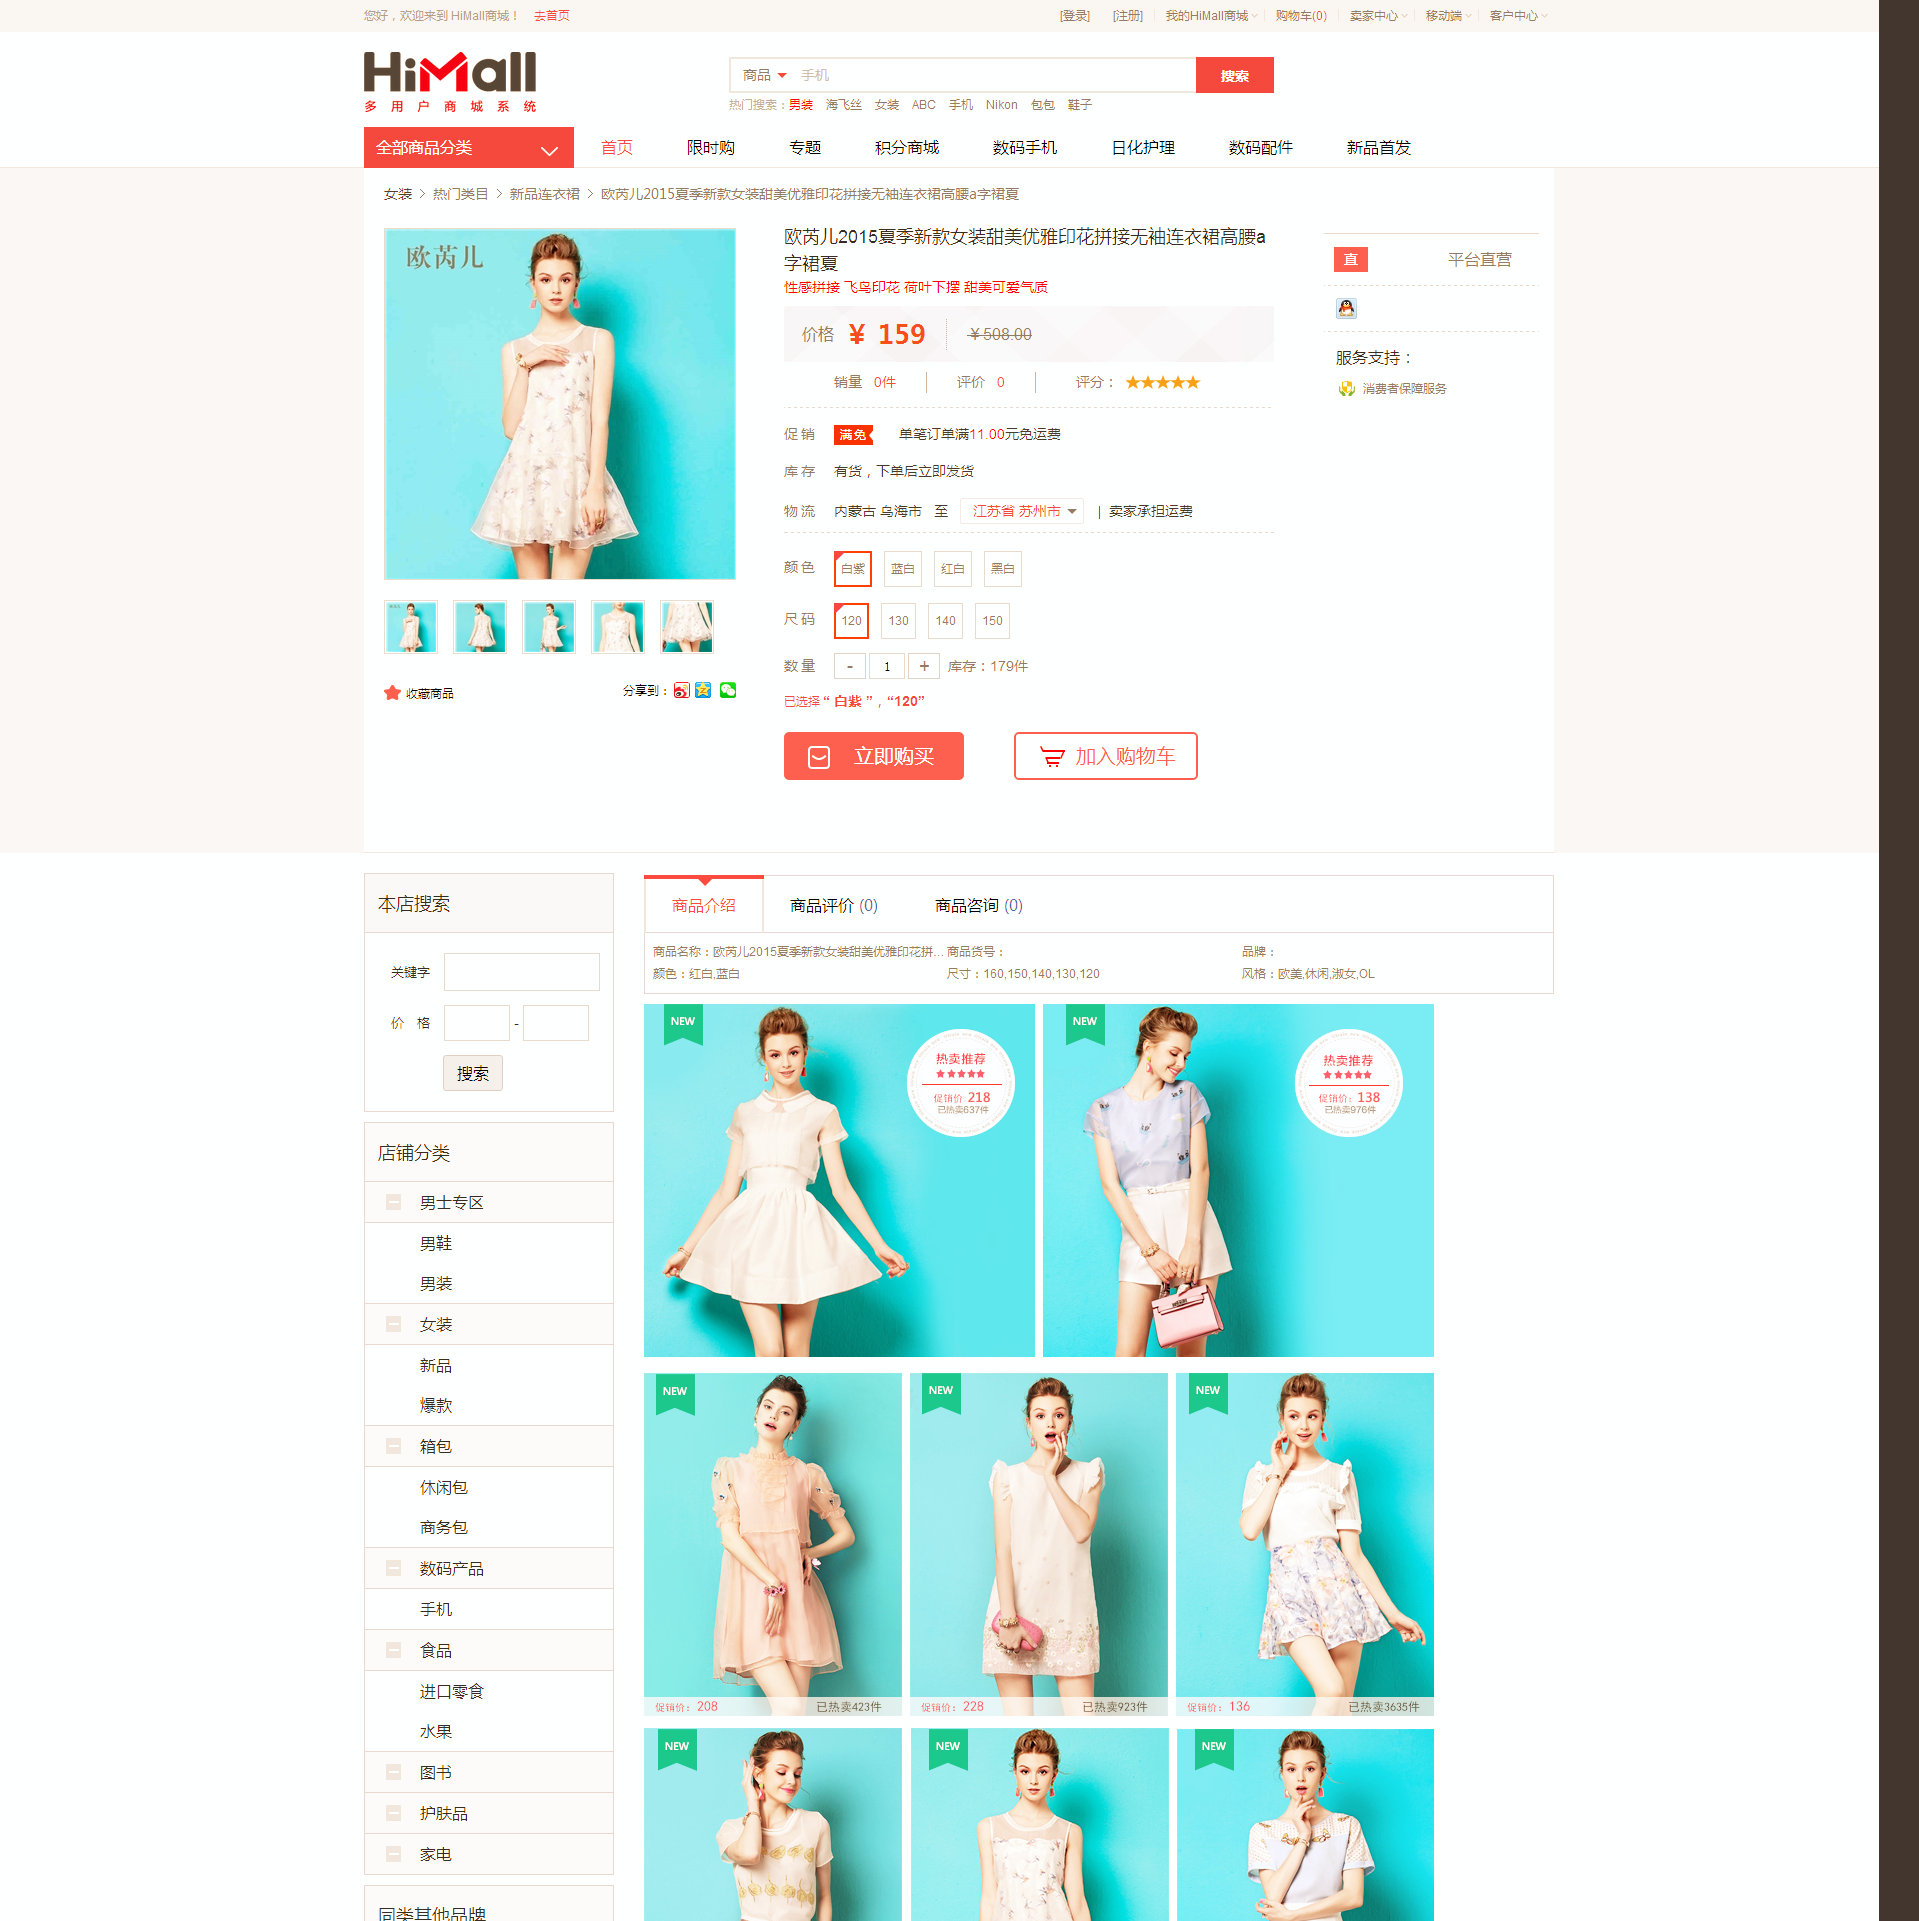Click the favorite star to collect product
The height and width of the screenshot is (1921, 1919).
pyautogui.click(x=392, y=693)
